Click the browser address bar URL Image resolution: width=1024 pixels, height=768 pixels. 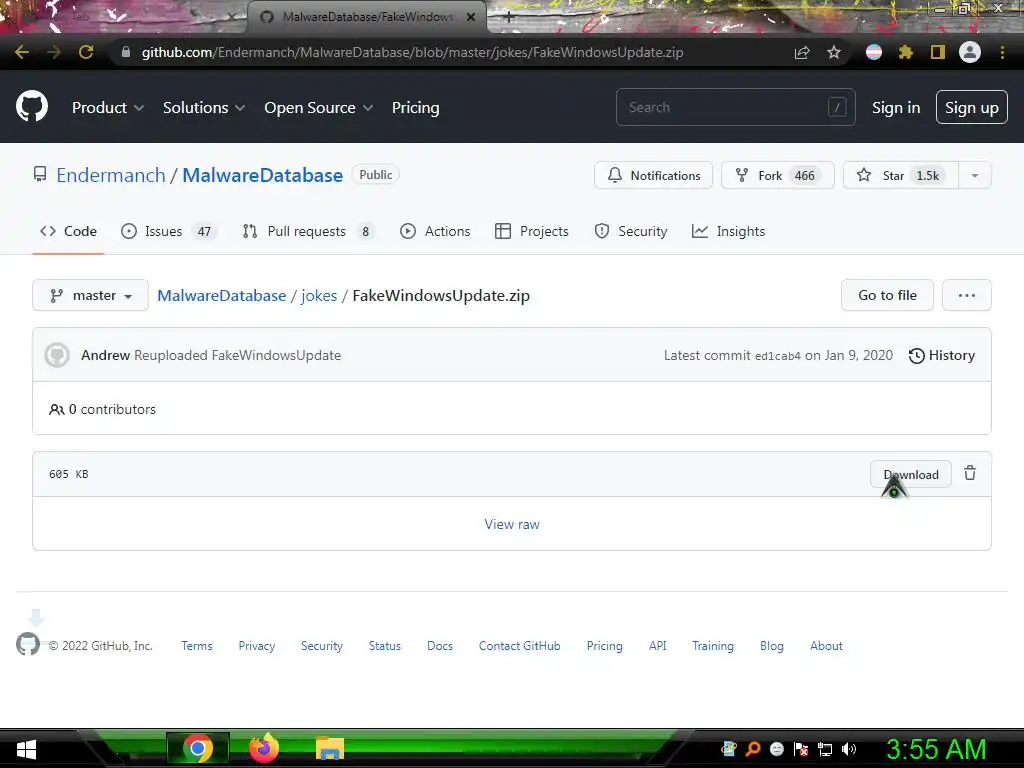(x=412, y=52)
